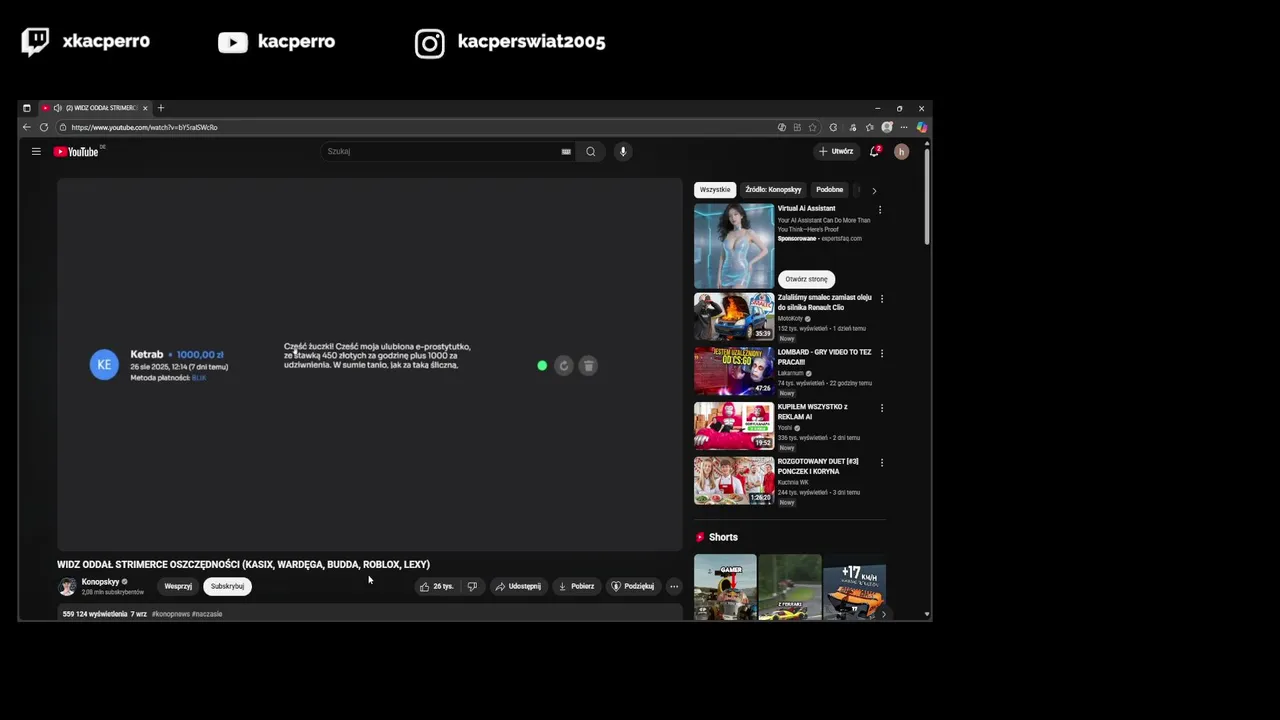The image size is (1280, 720).
Task: Open Konopskyy channel avatar
Action: coord(67,587)
